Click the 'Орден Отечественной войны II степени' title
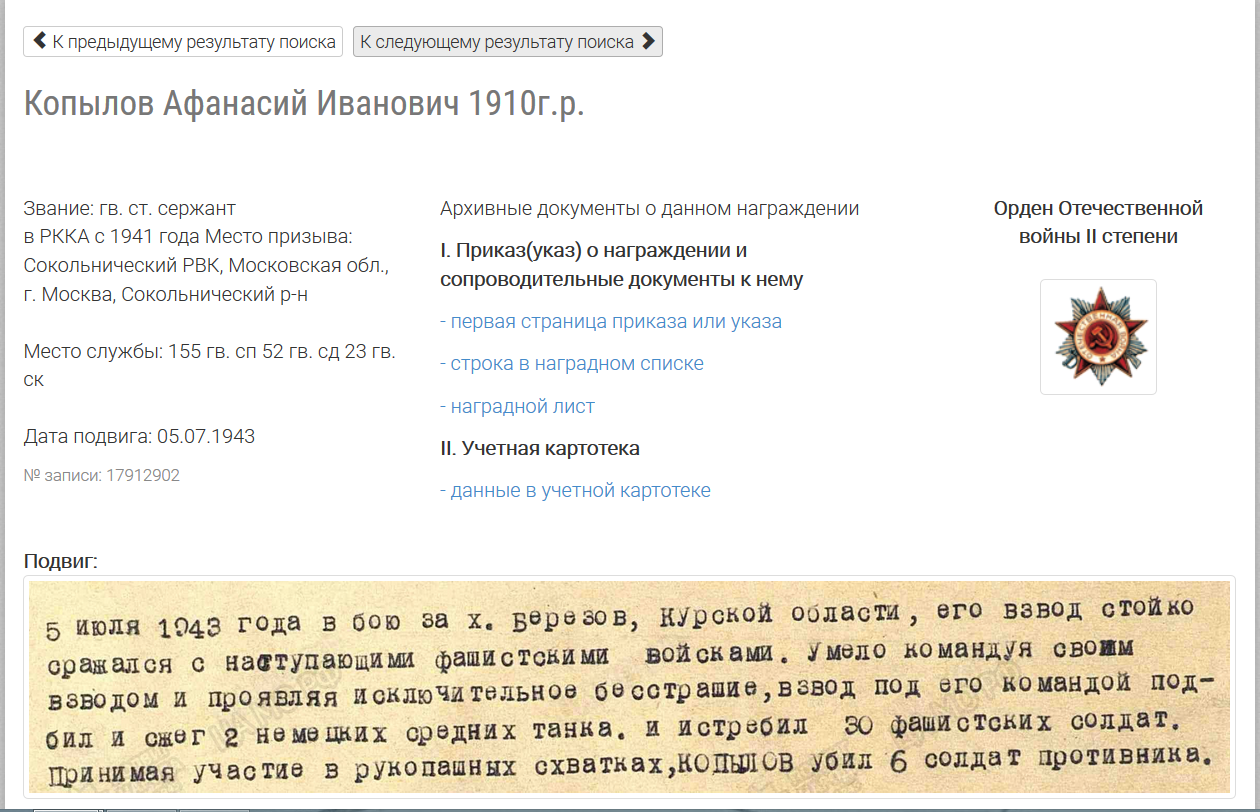 coord(1098,222)
